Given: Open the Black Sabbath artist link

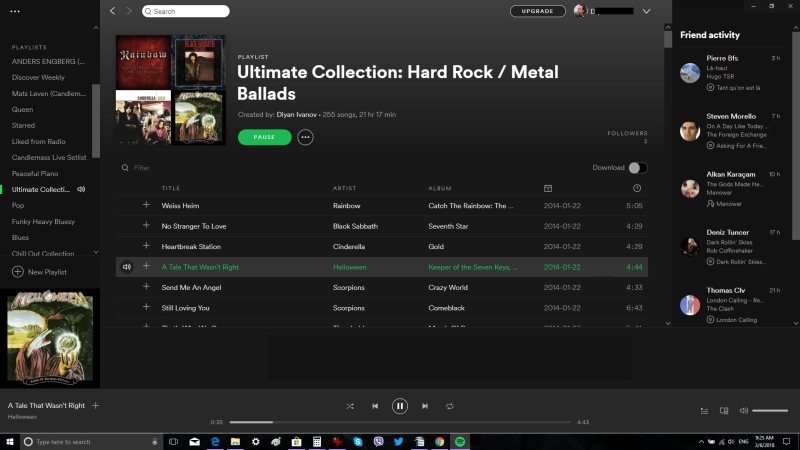Looking at the screenshot, I should [355, 226].
